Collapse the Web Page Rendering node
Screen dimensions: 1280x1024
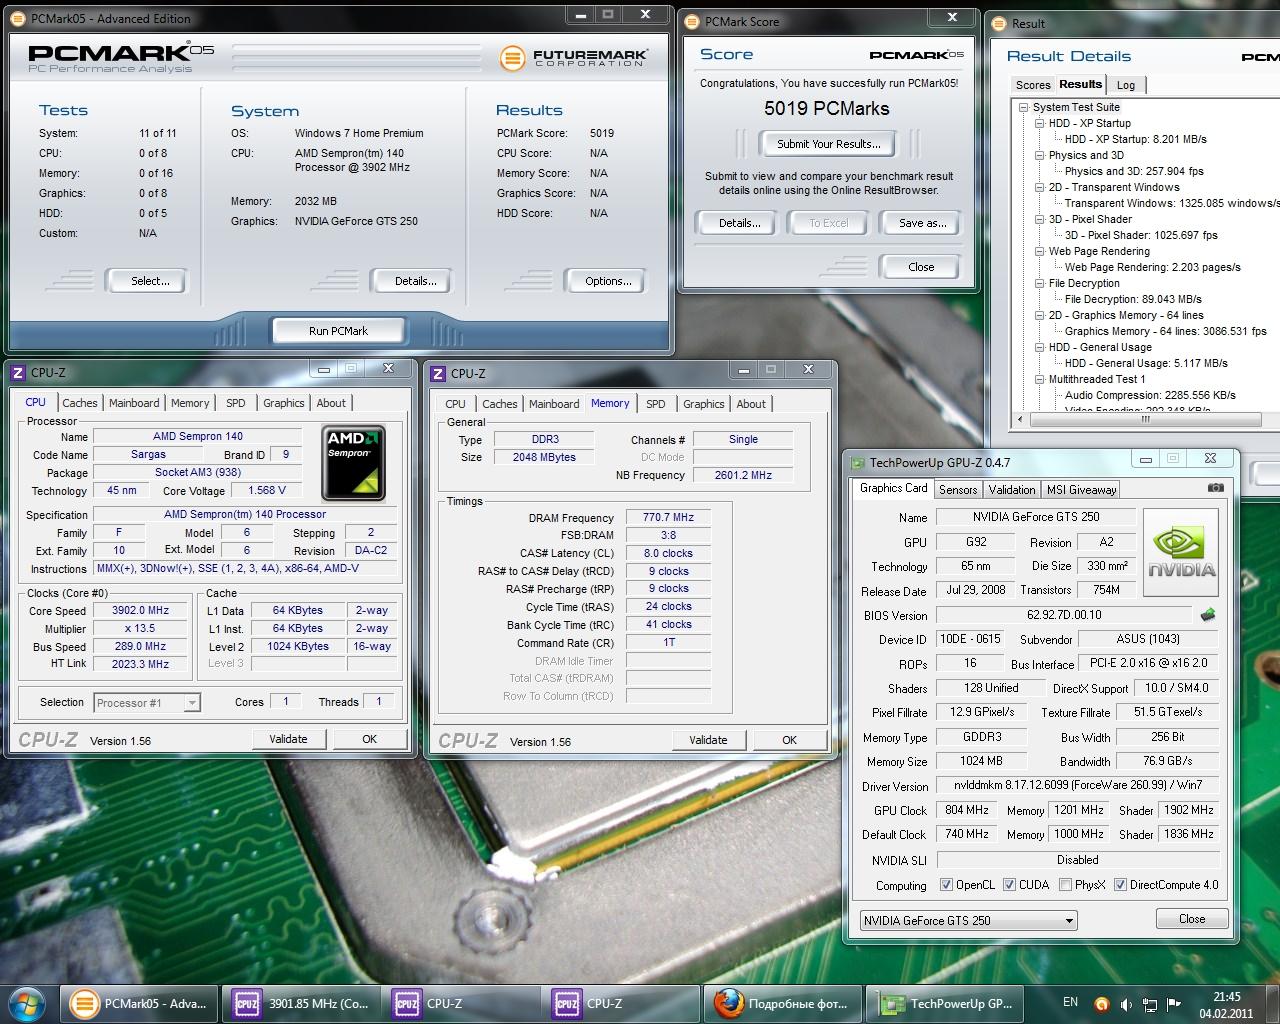coord(1039,251)
